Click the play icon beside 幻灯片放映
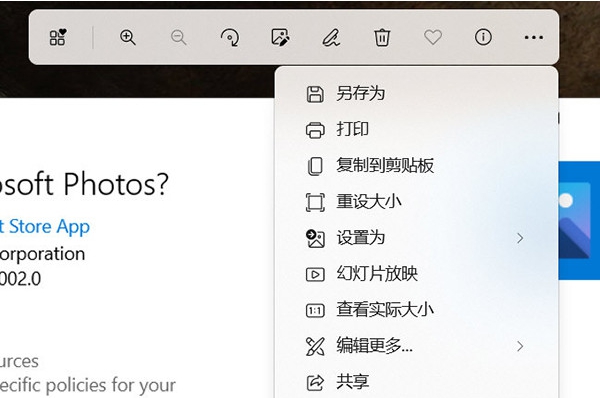This screenshot has height=398, width=600. (315, 274)
